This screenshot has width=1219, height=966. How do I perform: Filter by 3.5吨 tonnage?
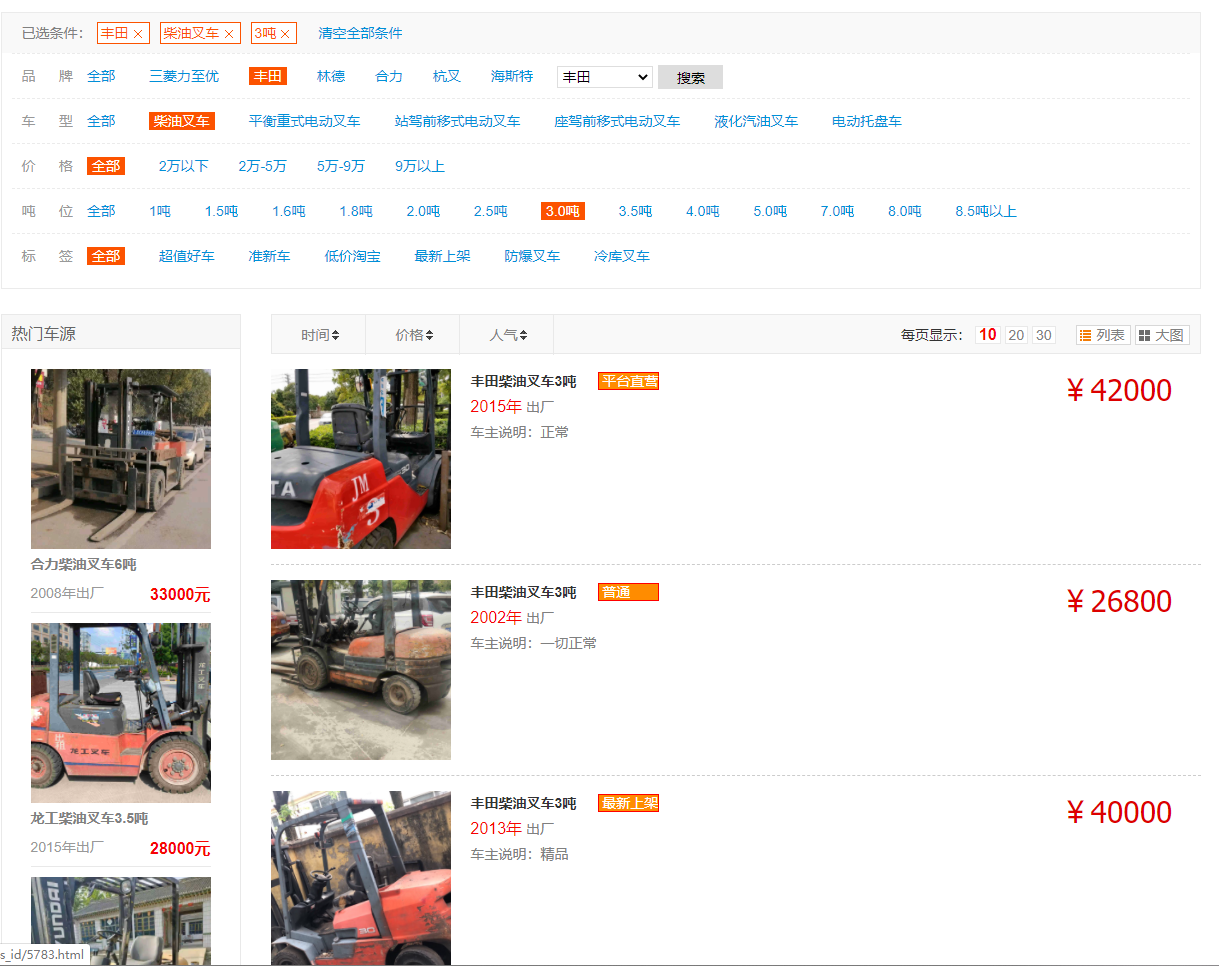(x=635, y=211)
